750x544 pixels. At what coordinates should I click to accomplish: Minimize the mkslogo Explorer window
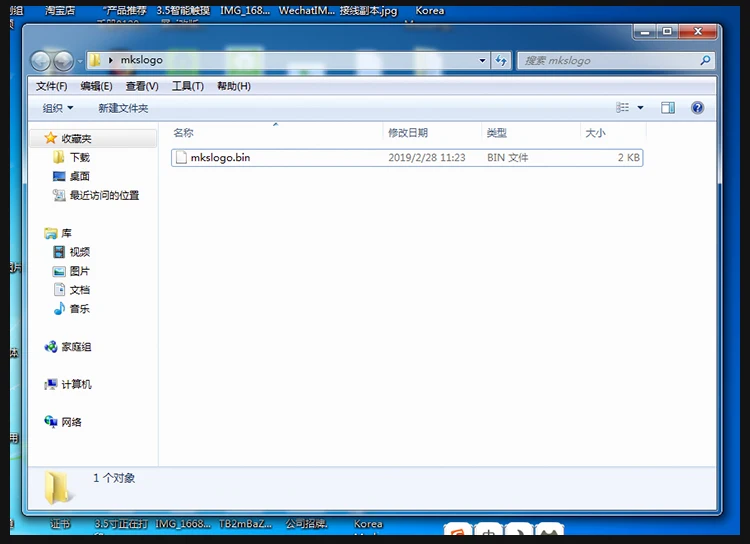tap(645, 32)
